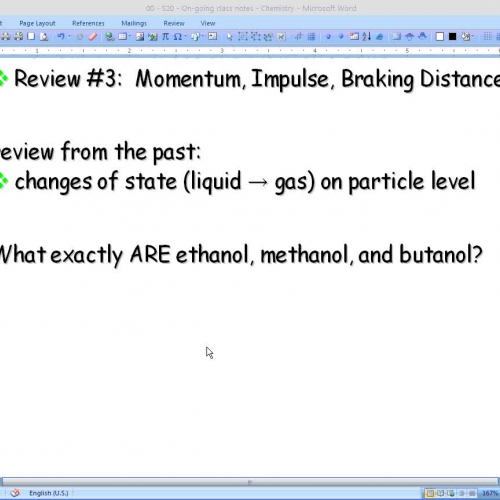Click the 167% zoom level button
The width and height of the screenshot is (500, 500).
pyautogui.click(x=490, y=493)
